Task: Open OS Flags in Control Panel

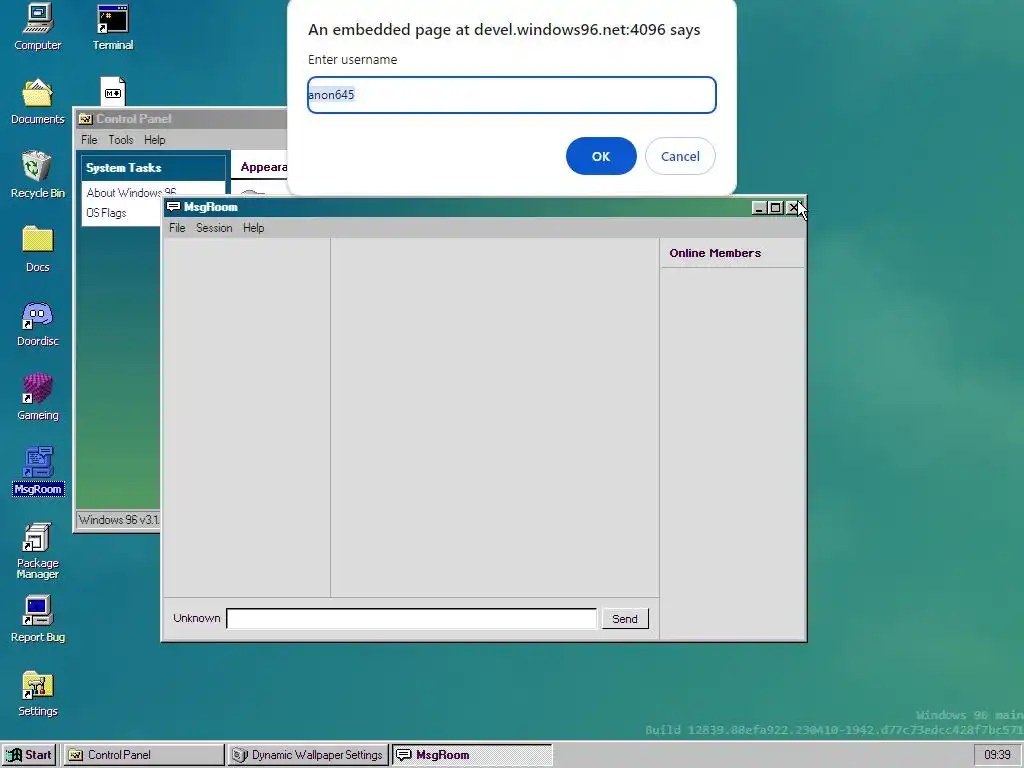Action: (x=106, y=213)
